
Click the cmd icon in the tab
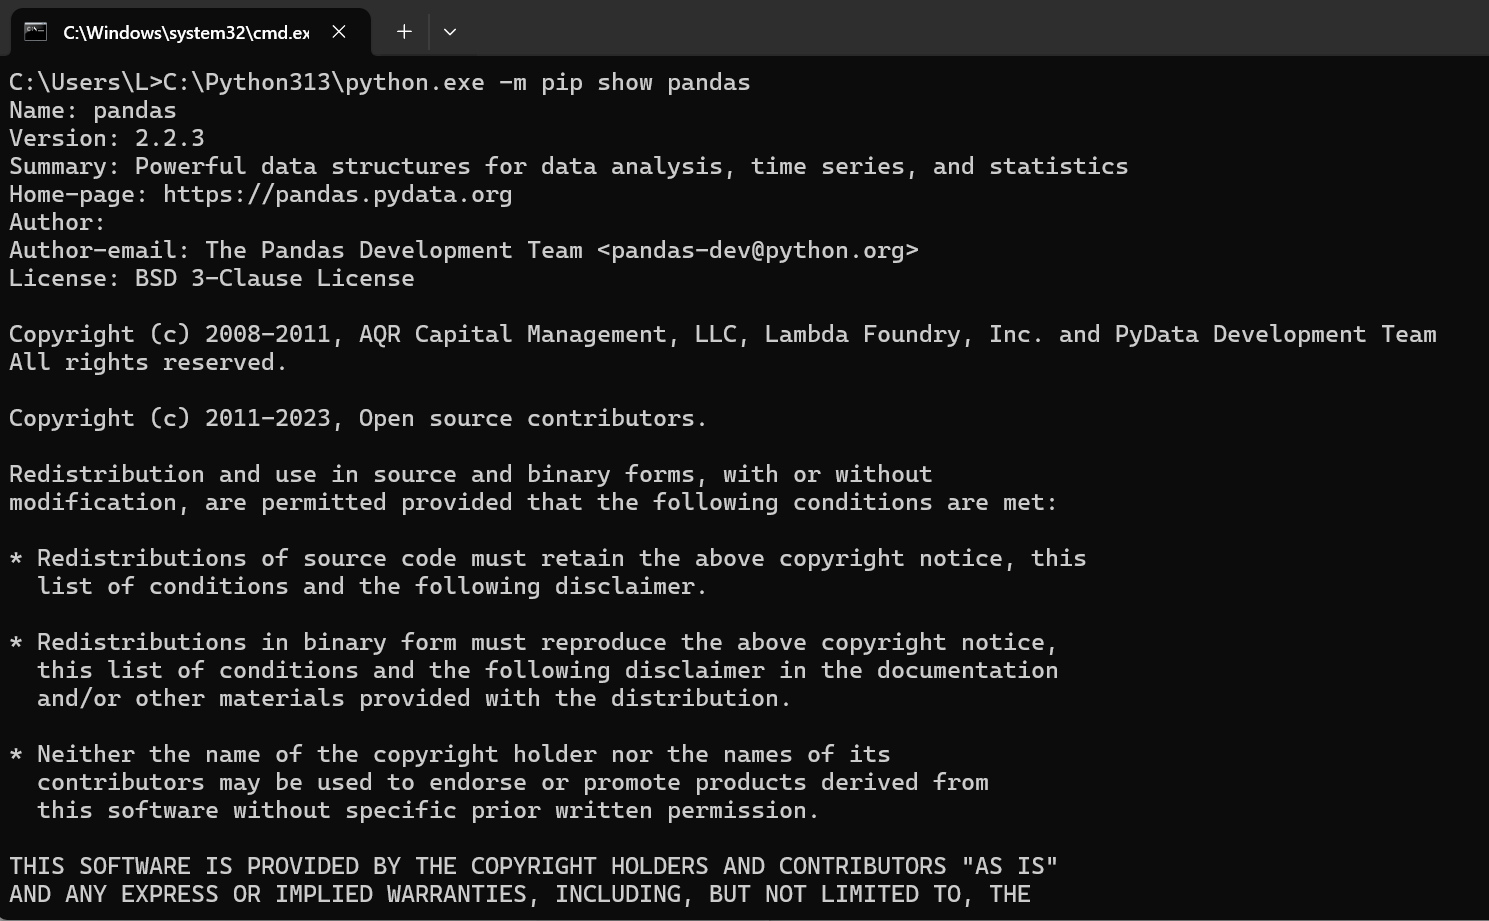[x=36, y=32]
